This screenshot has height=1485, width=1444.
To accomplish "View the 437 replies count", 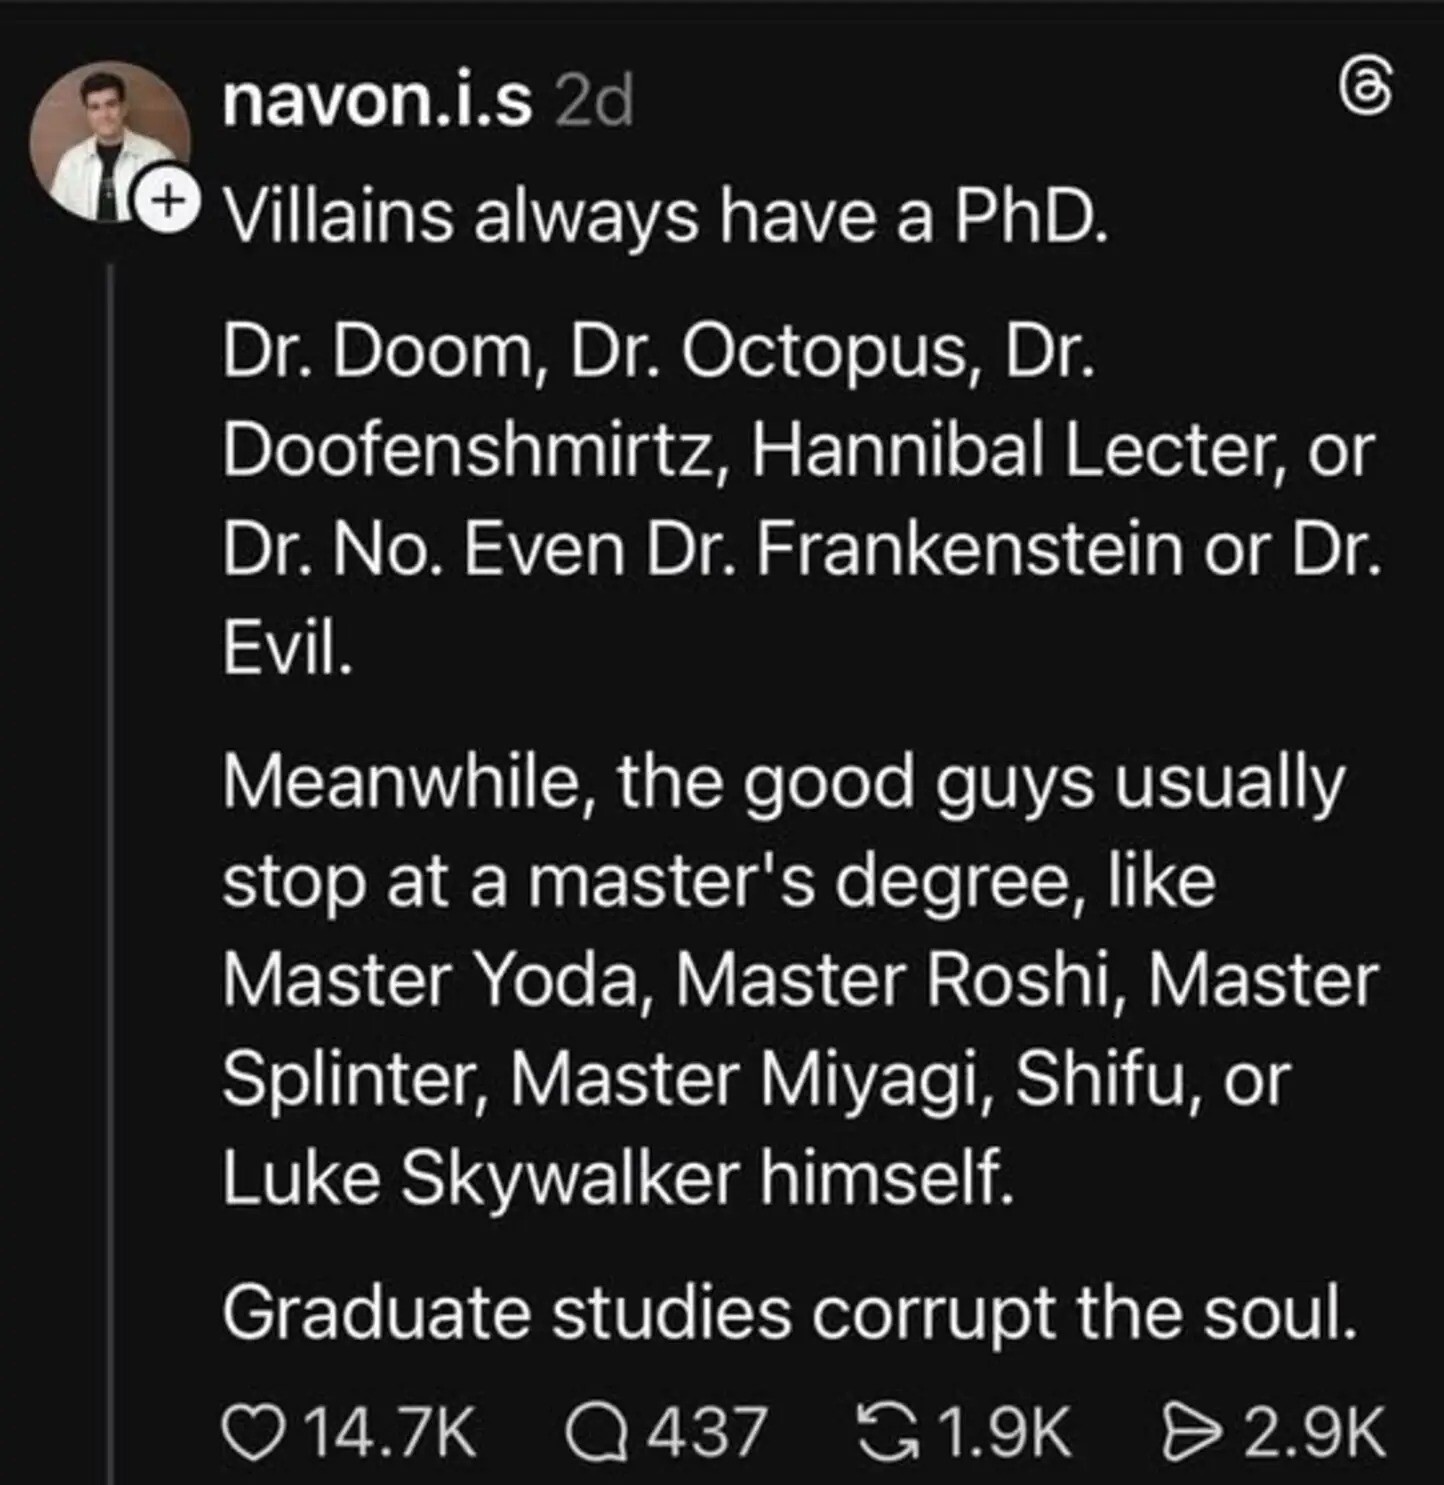I will tap(709, 1433).
